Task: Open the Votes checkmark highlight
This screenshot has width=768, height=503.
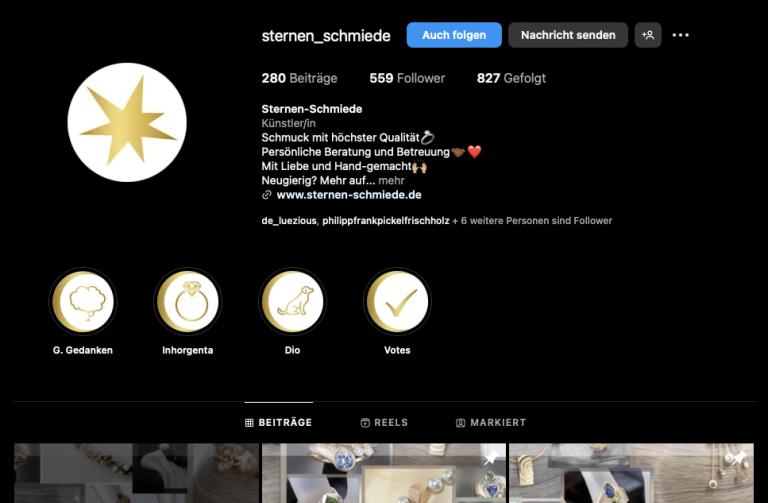Action: tap(397, 302)
